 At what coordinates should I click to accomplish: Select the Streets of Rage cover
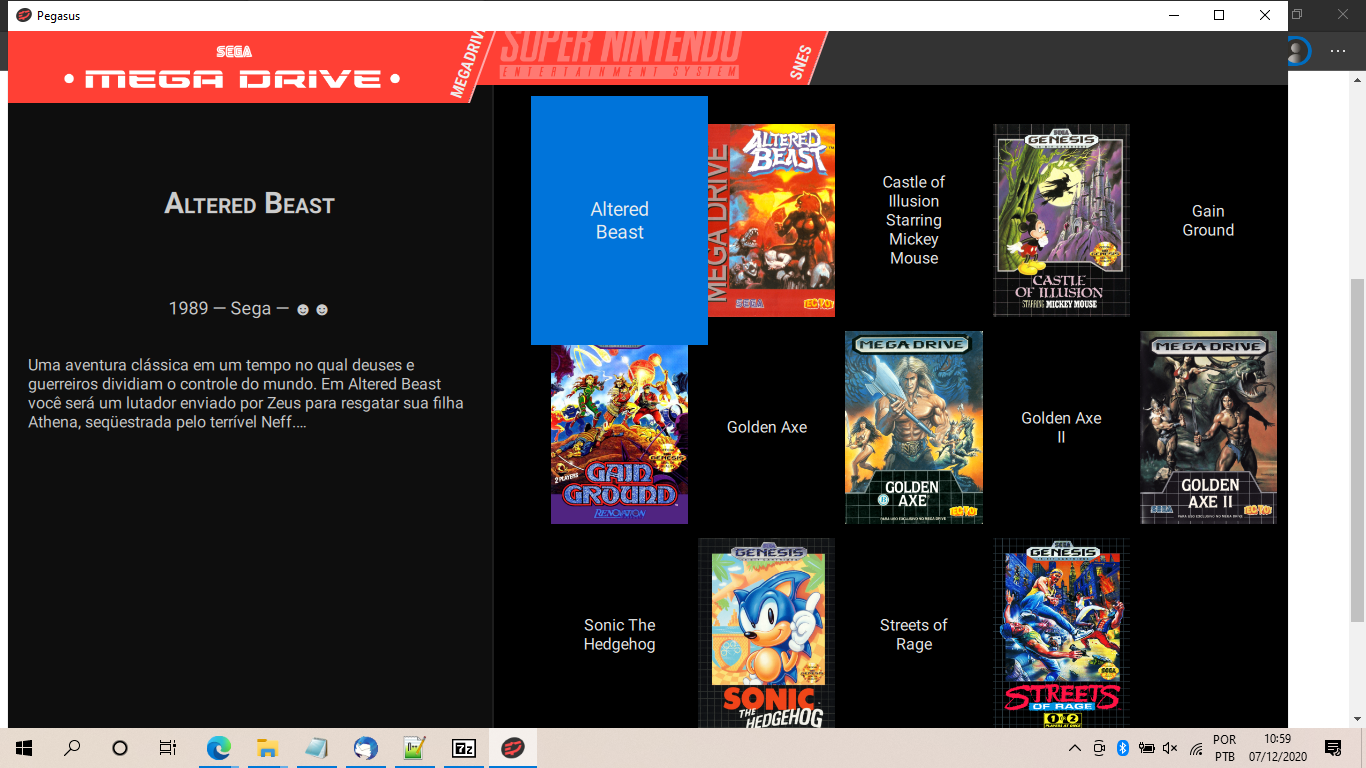coord(1061,633)
